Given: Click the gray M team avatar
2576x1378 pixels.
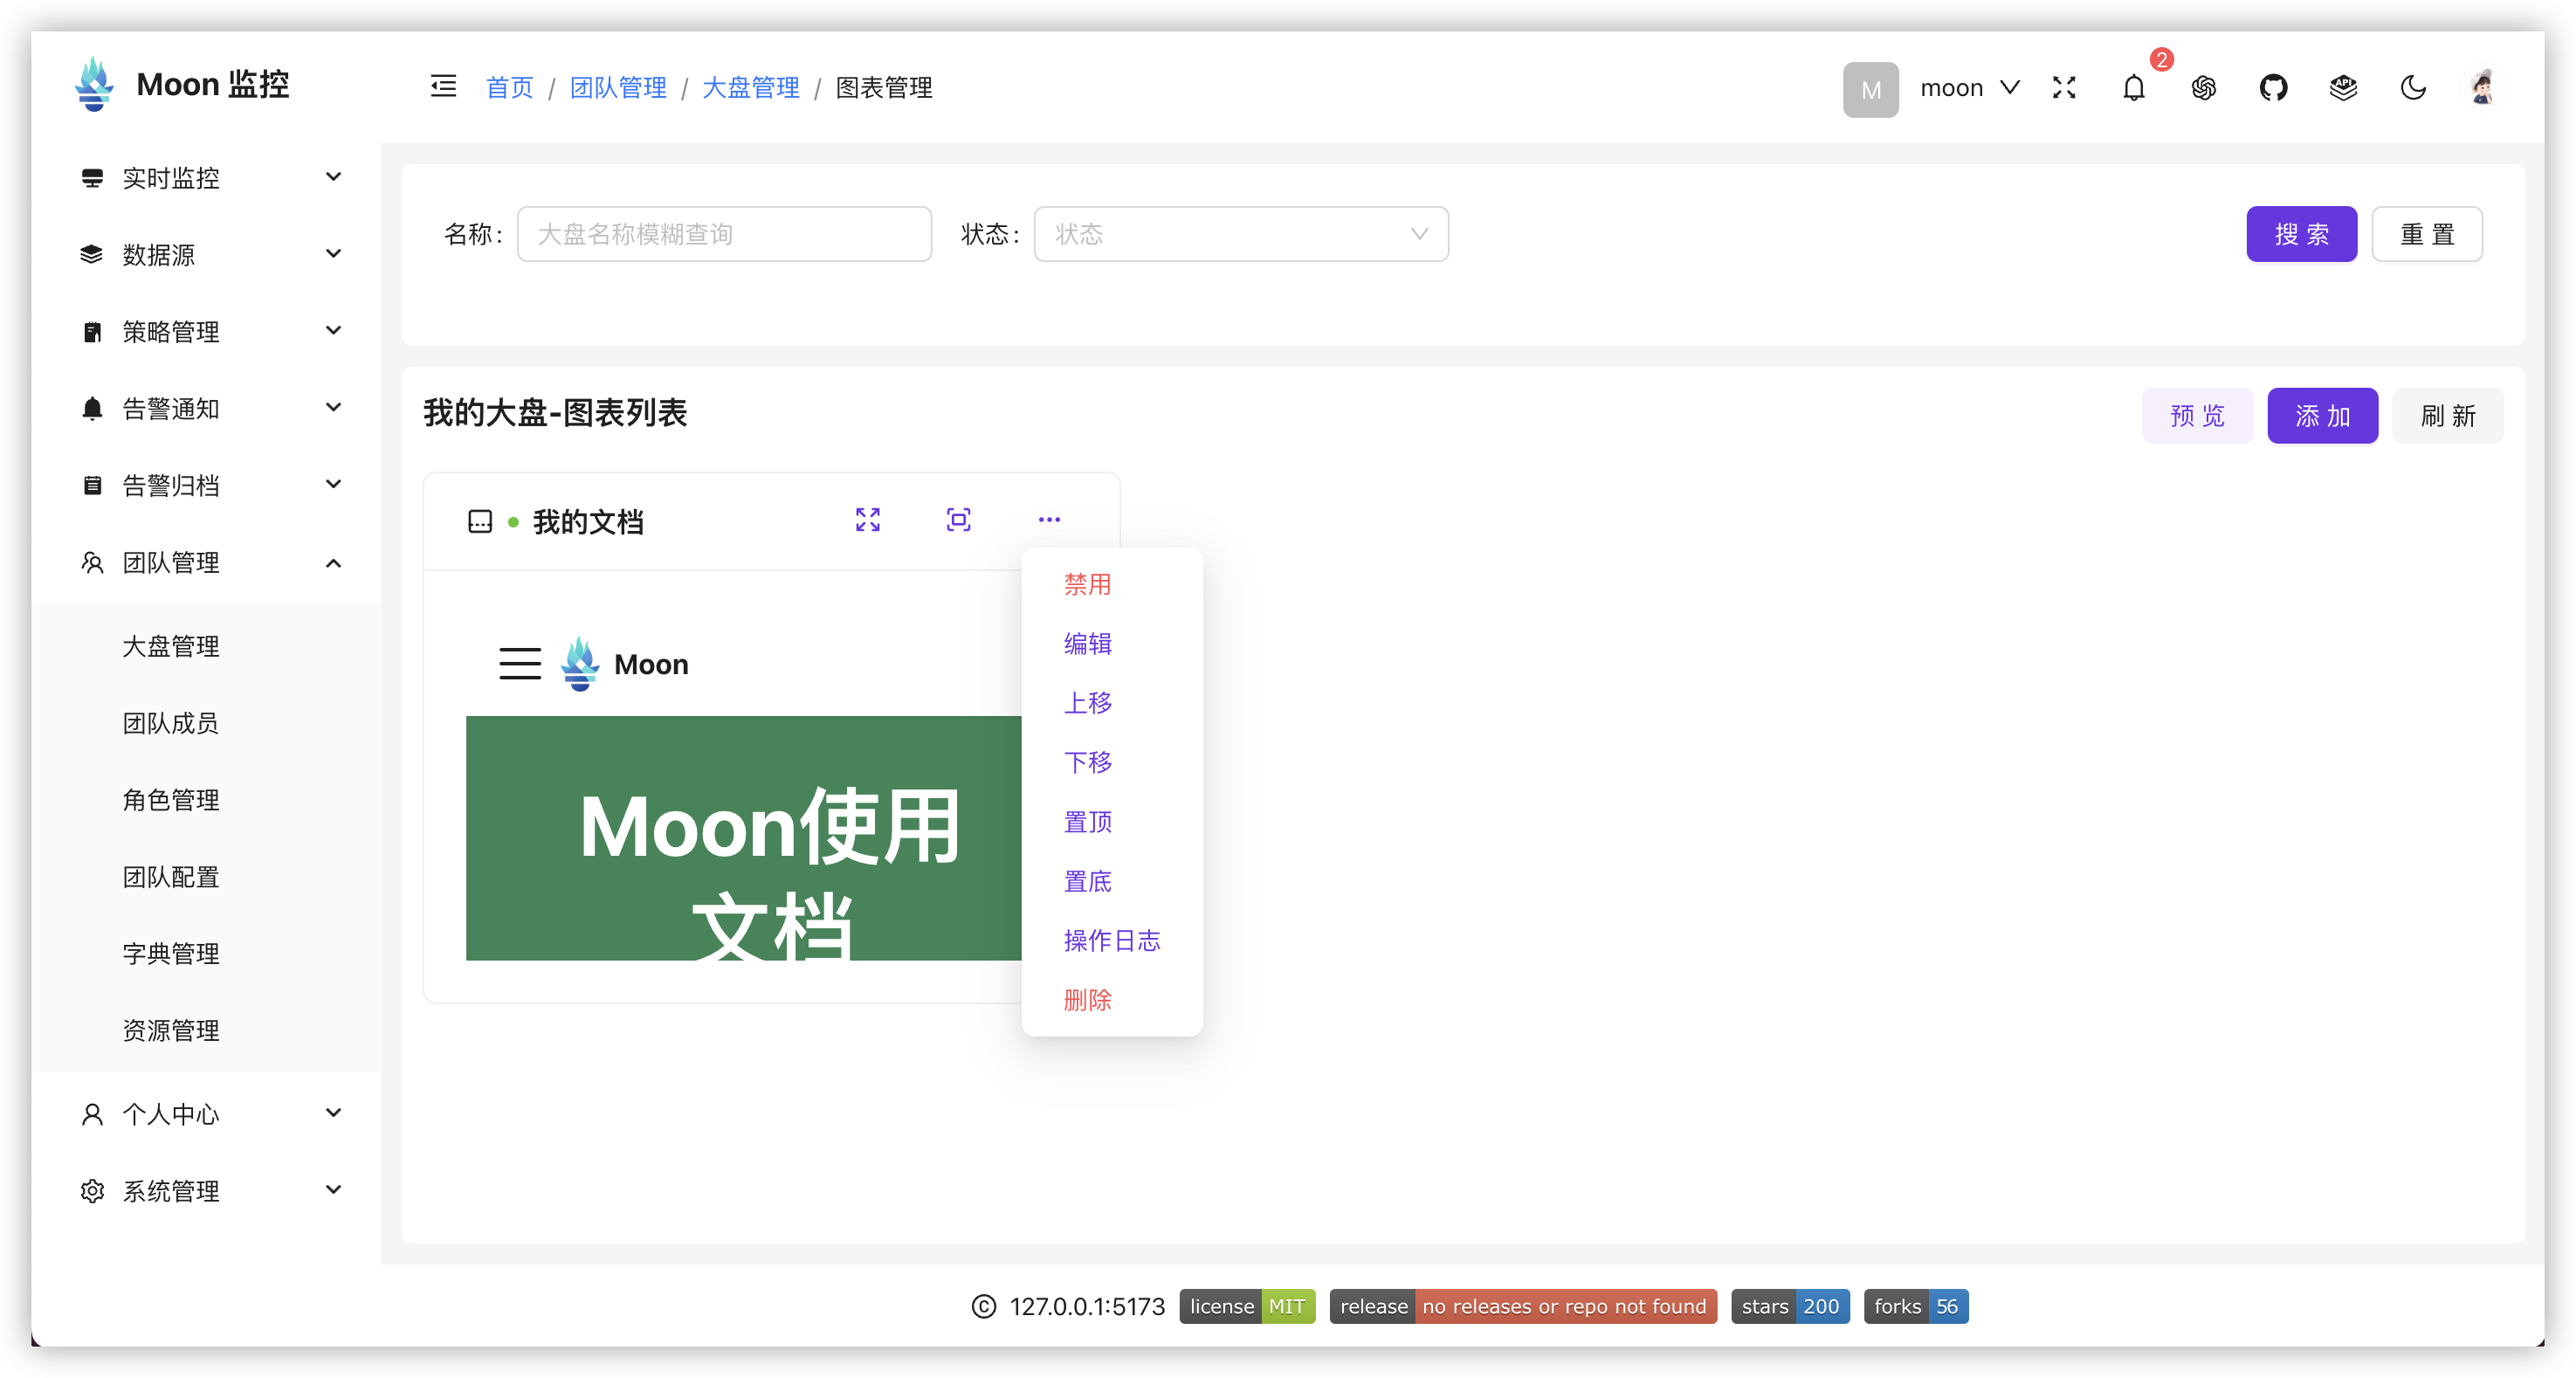Looking at the screenshot, I should [1870, 89].
